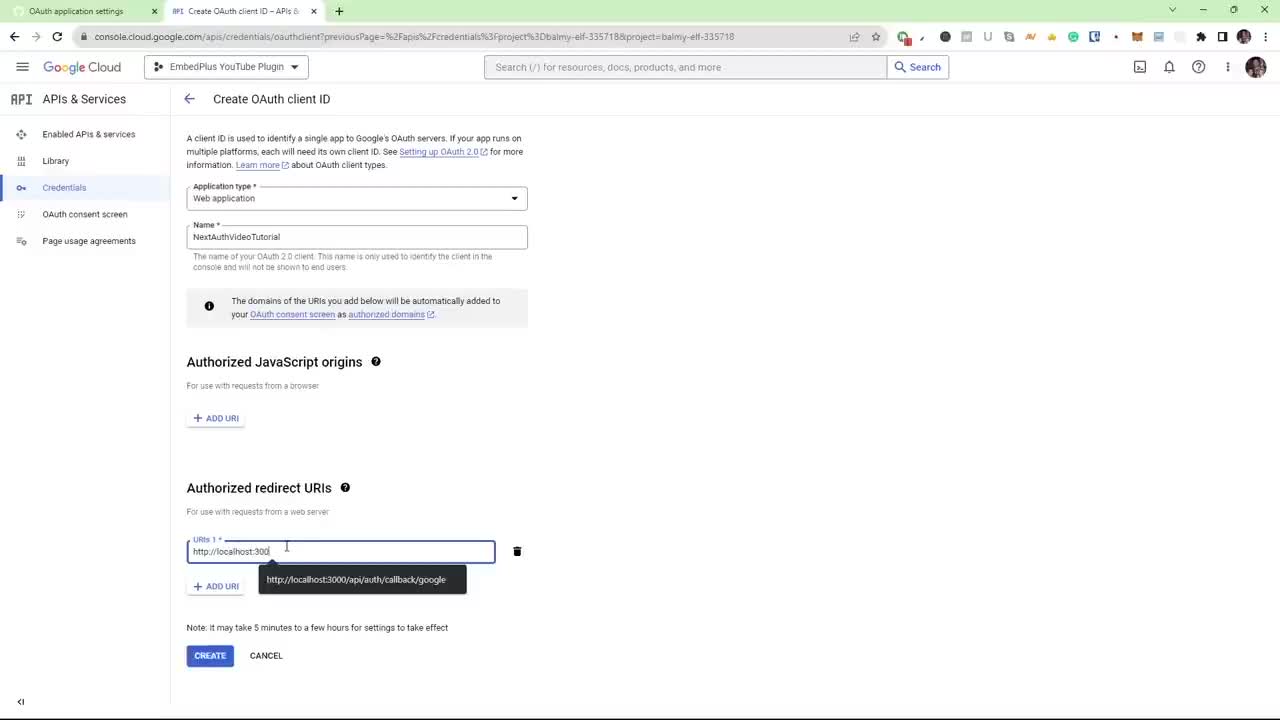
Task: Collapse the APIs & Services side navigation
Action: (21, 702)
